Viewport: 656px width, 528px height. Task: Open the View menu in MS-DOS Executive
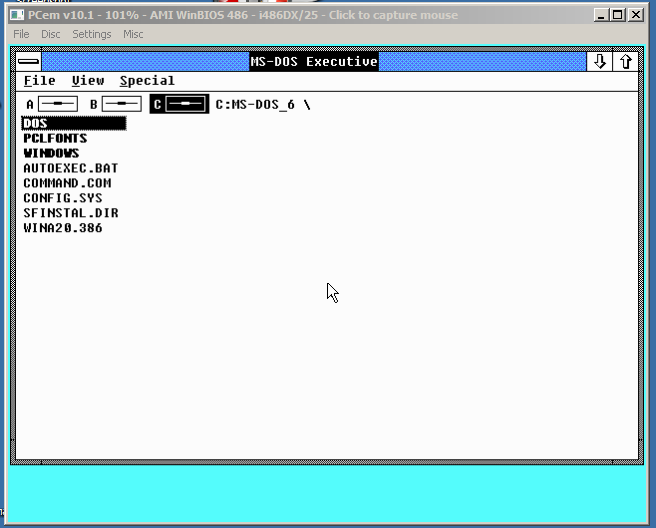pyautogui.click(x=88, y=80)
